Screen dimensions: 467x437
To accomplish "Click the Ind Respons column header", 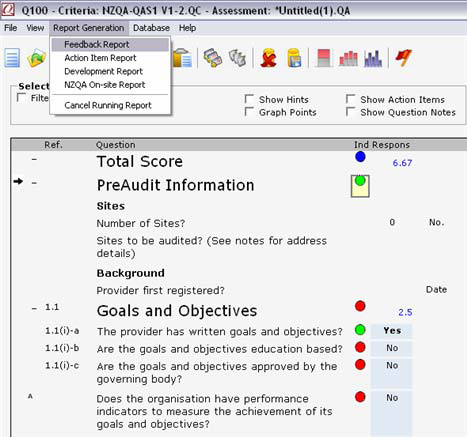I will 382,145.
